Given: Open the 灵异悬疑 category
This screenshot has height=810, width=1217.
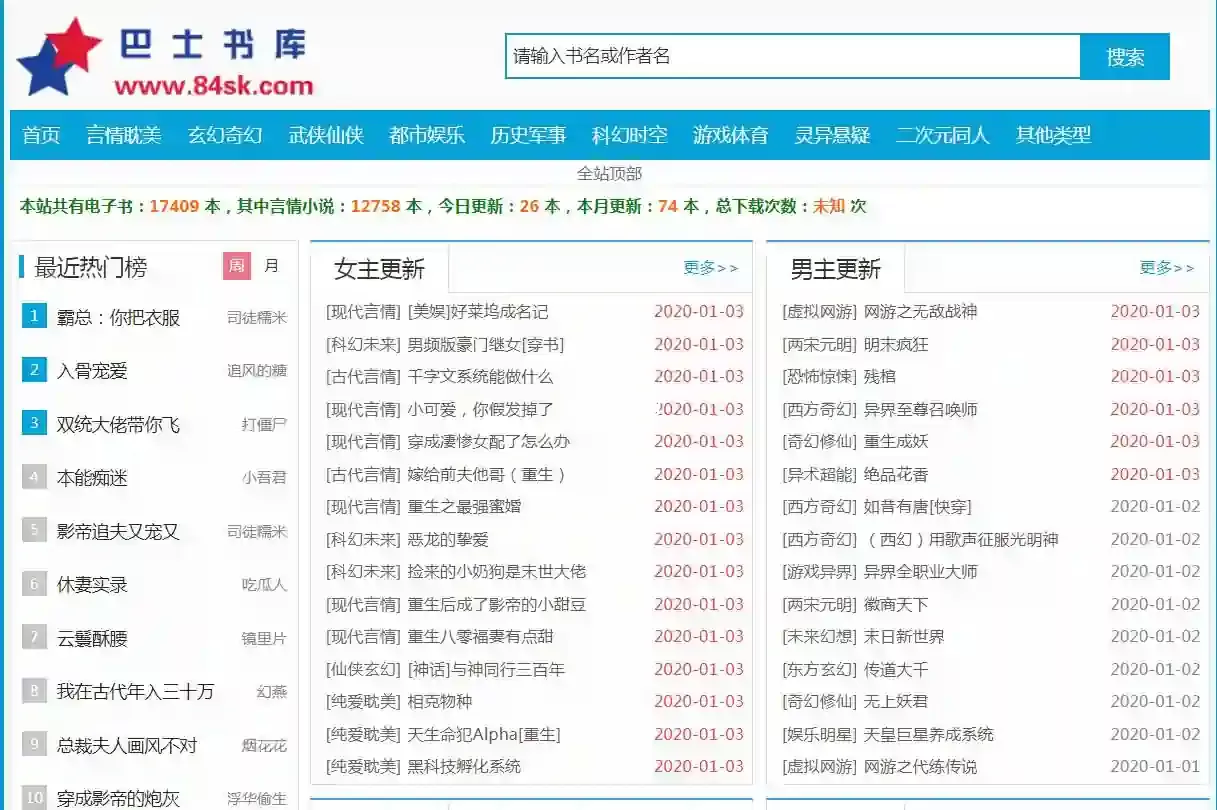Looking at the screenshot, I should coord(832,135).
